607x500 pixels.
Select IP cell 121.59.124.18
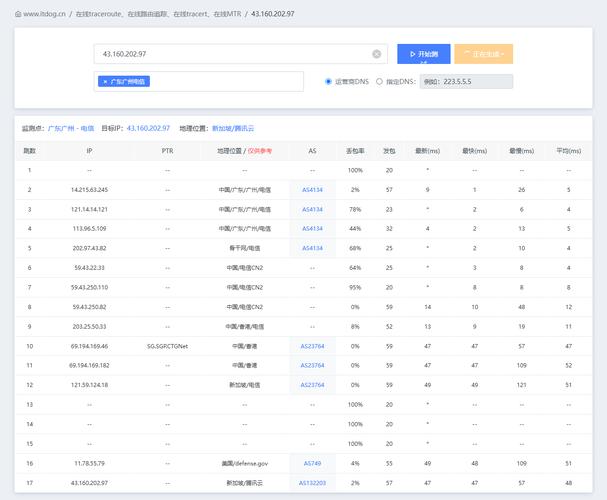pyautogui.click(x=89, y=385)
